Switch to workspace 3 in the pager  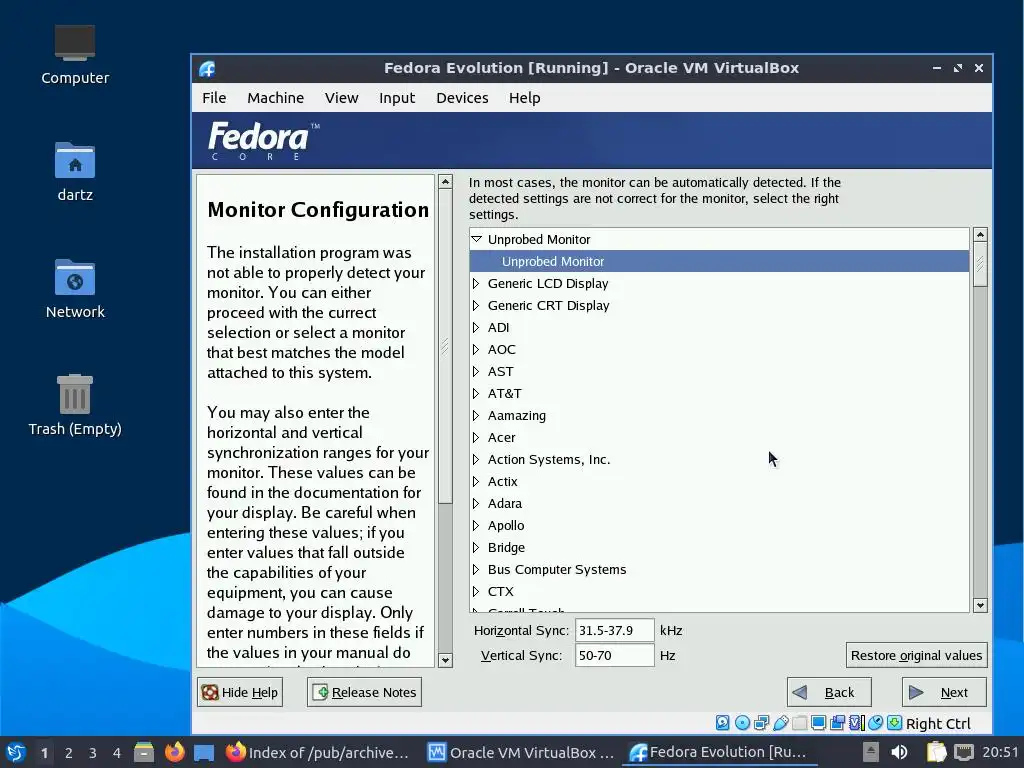(93, 753)
